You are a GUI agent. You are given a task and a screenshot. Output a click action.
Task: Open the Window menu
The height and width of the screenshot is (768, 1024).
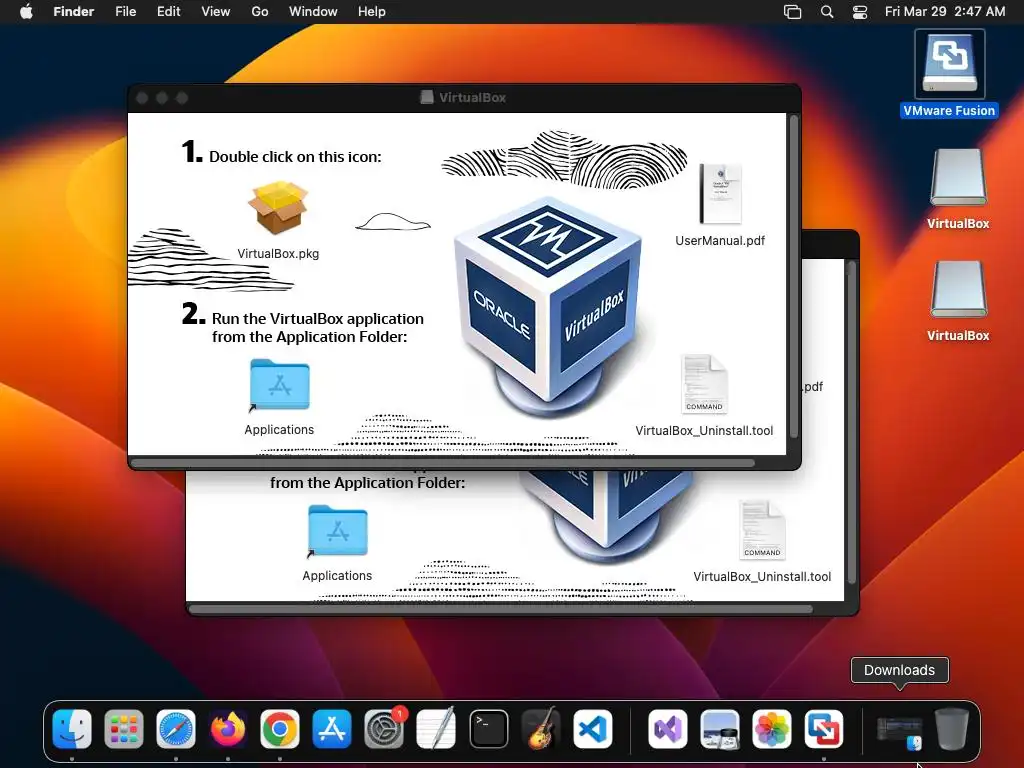pyautogui.click(x=313, y=12)
